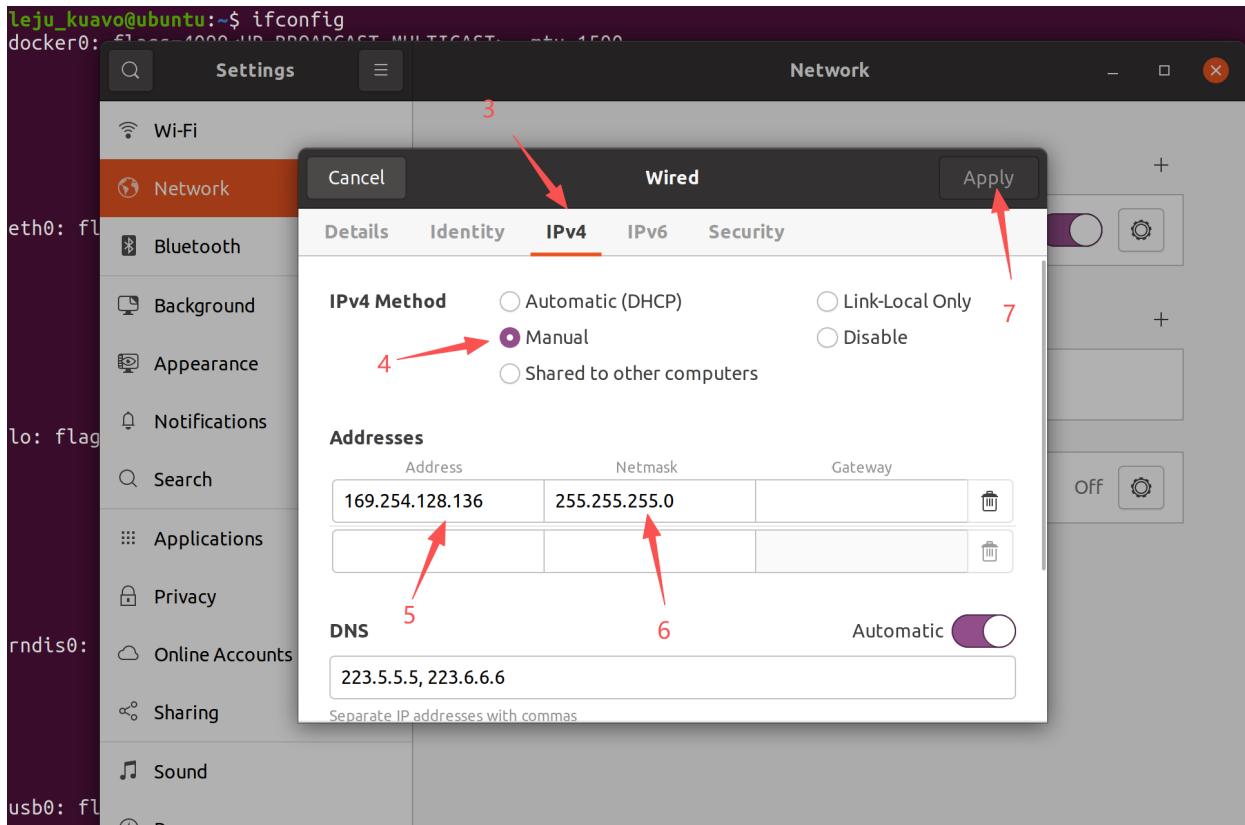Click the Apply button
Image resolution: width=1245 pixels, height=825 pixels.
click(988, 179)
